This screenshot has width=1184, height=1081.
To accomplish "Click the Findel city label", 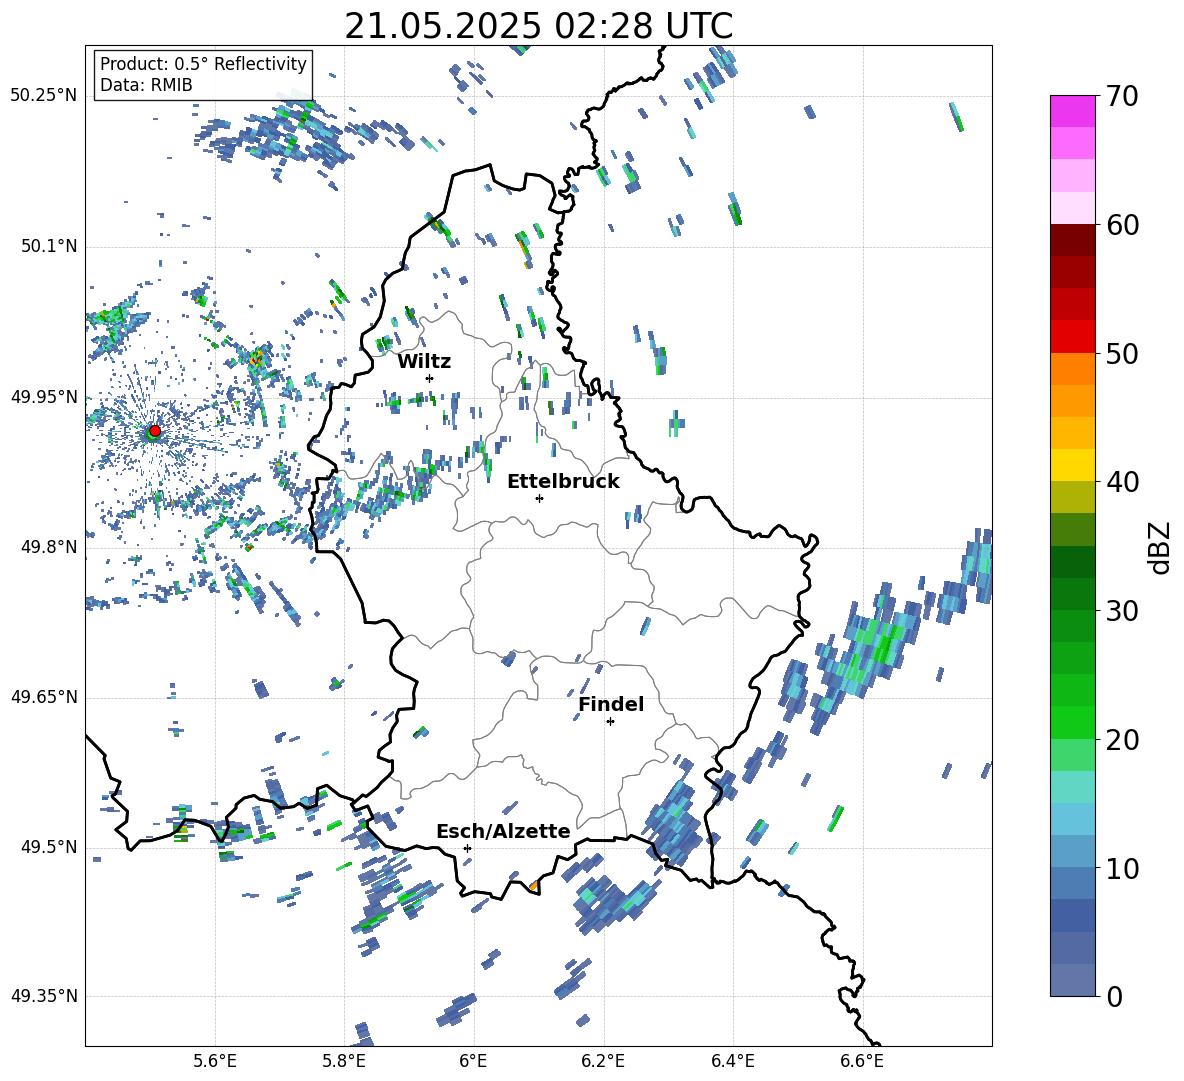I will tap(611, 704).
